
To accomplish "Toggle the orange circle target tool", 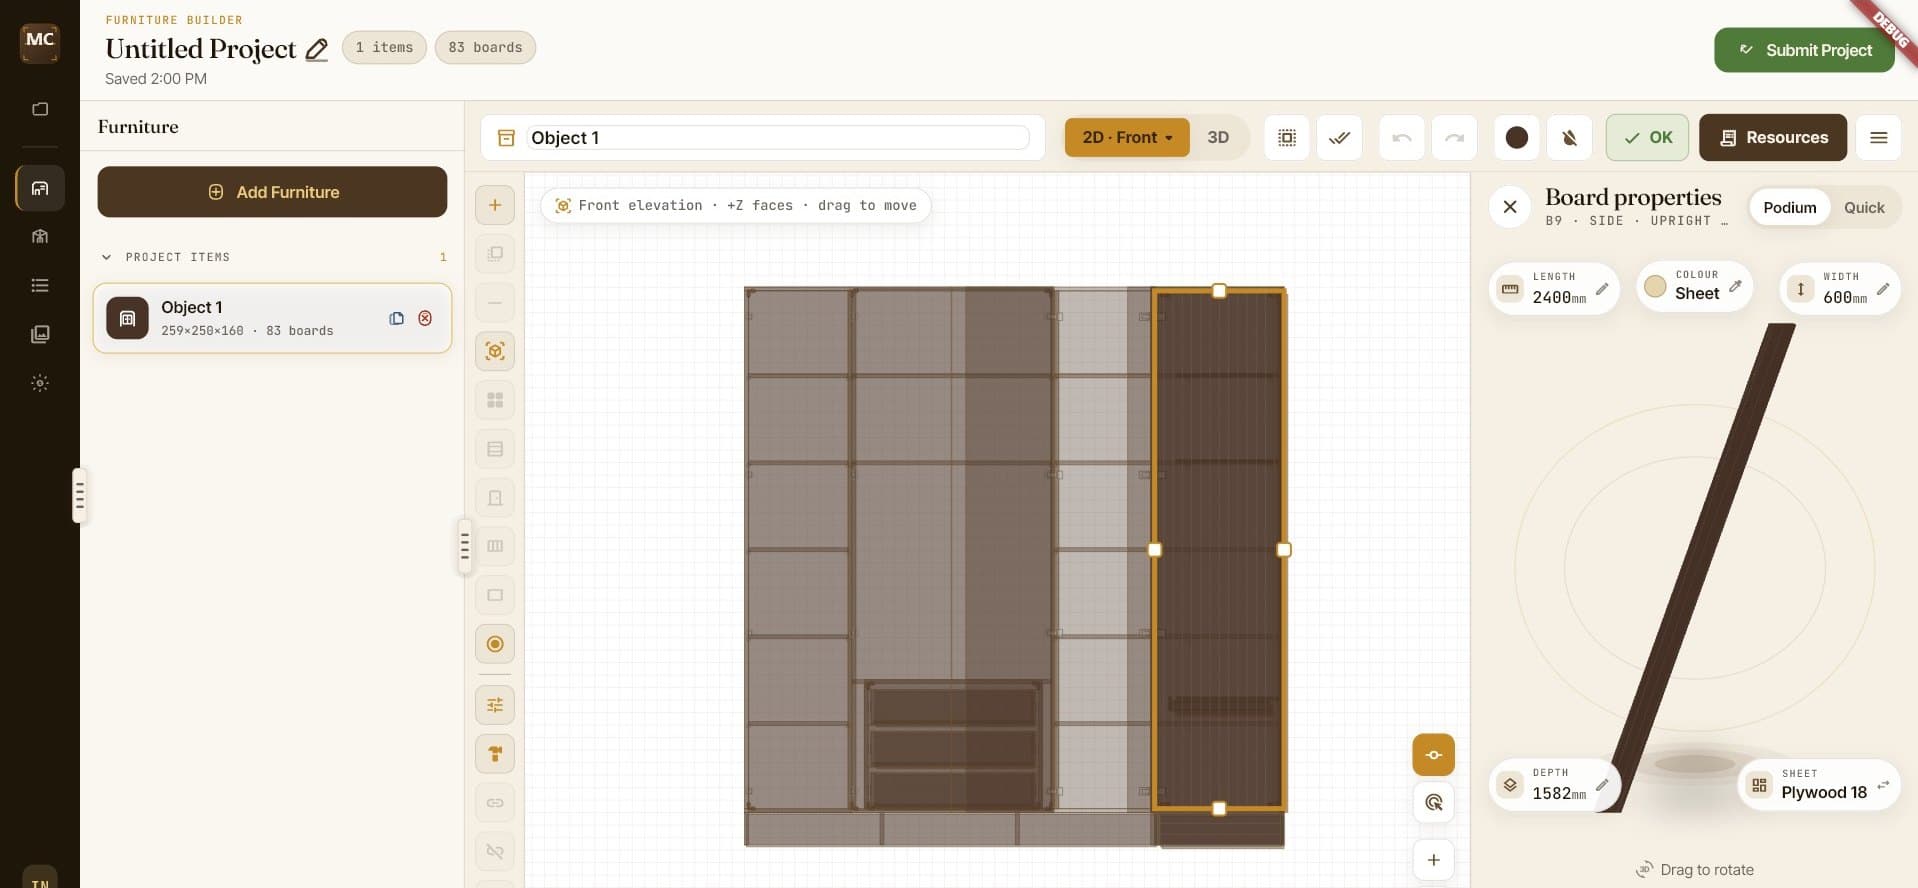I will (495, 644).
